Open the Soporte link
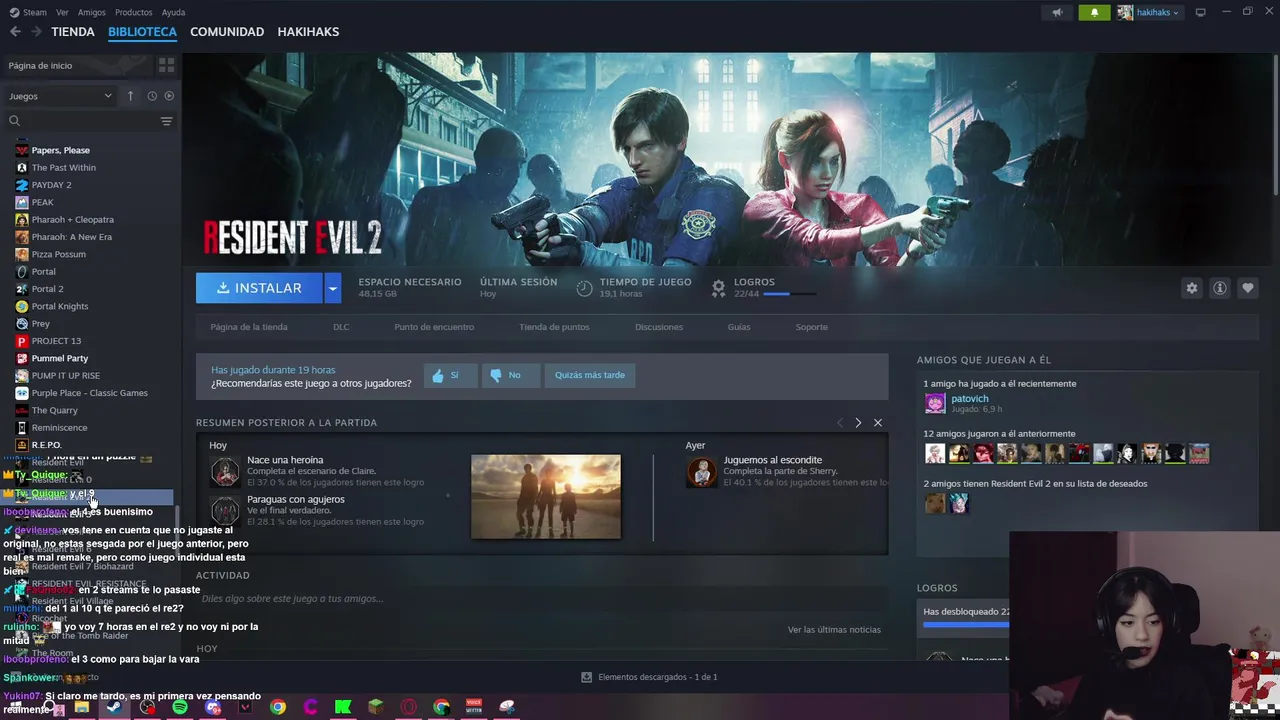This screenshot has width=1280, height=720. click(x=812, y=327)
